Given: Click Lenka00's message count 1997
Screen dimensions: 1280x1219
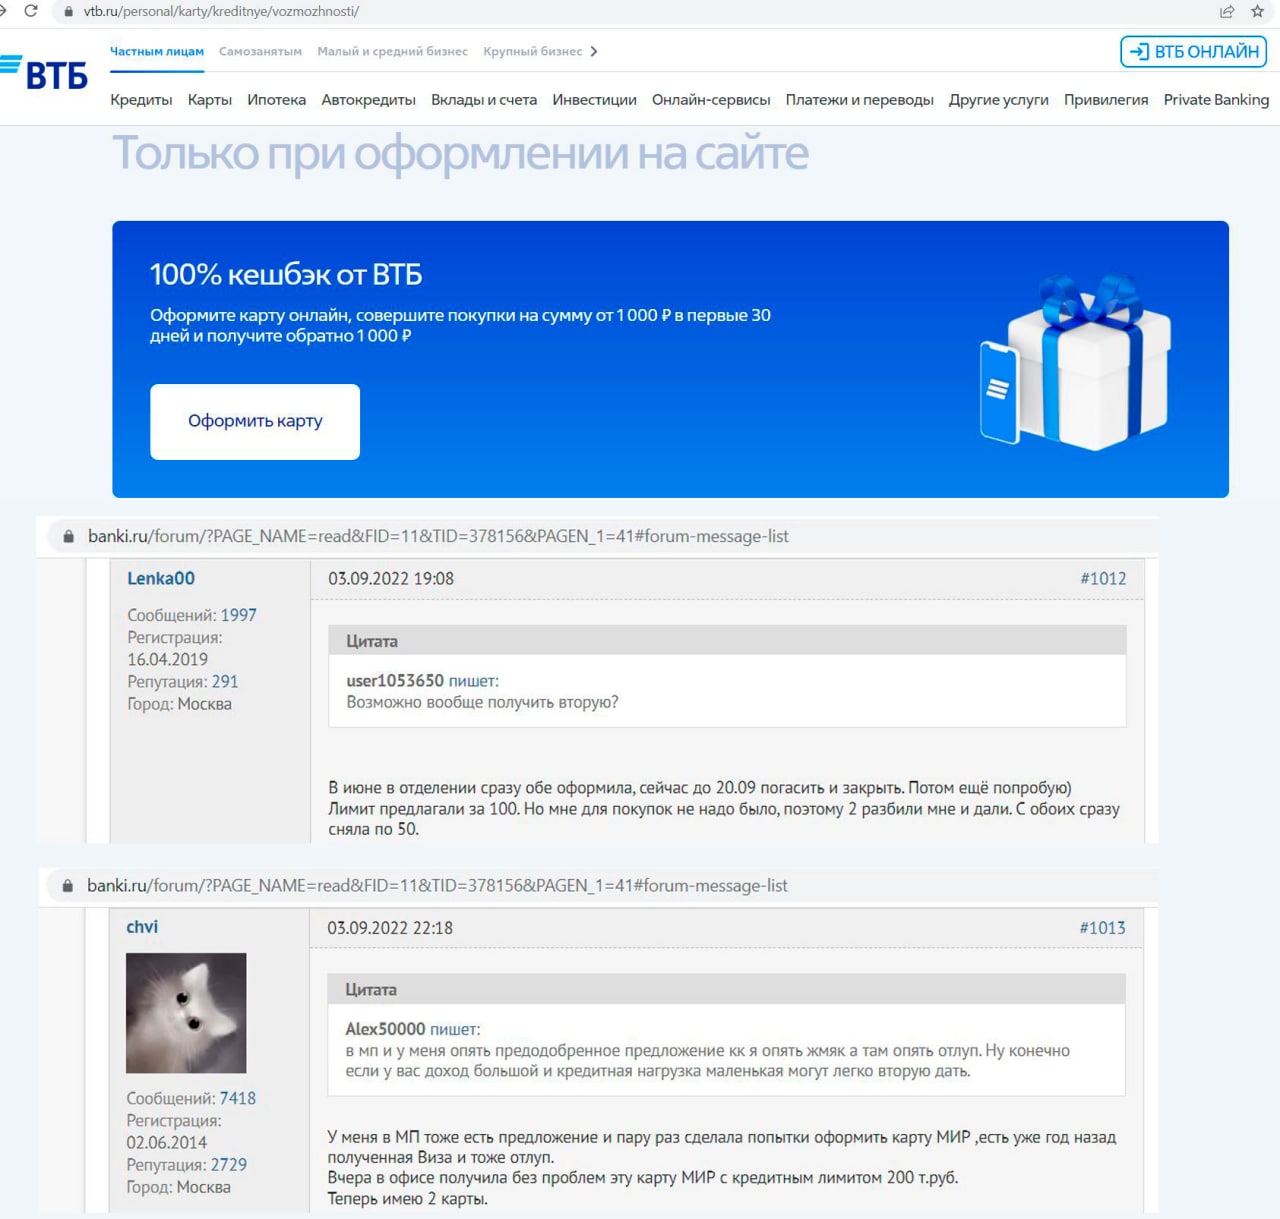Looking at the screenshot, I should pyautogui.click(x=239, y=616).
